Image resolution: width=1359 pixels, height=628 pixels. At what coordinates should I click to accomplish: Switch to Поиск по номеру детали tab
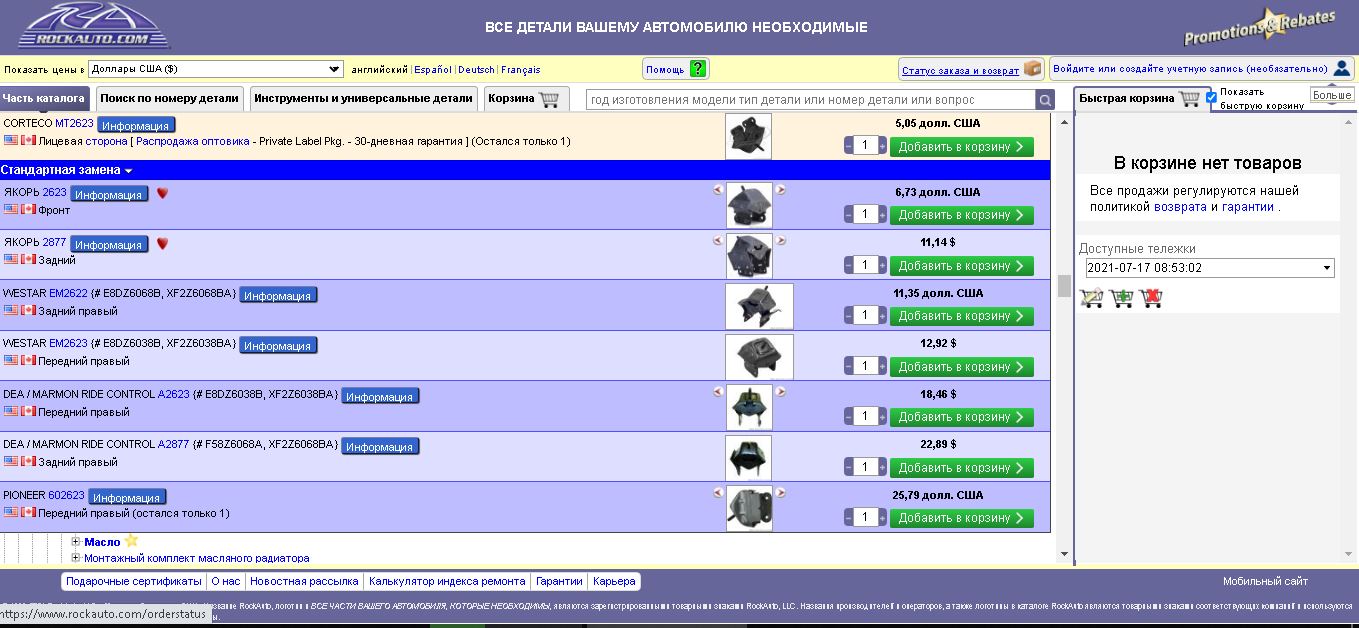pos(170,98)
